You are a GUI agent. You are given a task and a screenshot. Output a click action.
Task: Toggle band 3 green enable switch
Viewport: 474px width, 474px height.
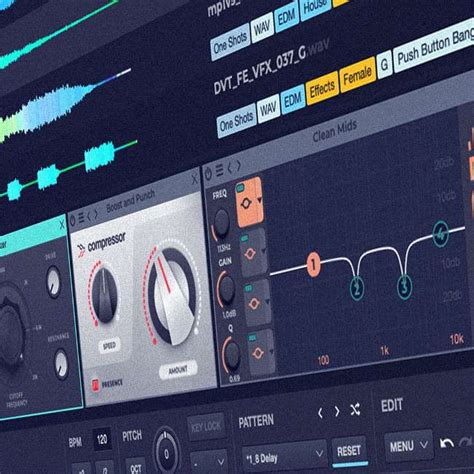[248, 288]
